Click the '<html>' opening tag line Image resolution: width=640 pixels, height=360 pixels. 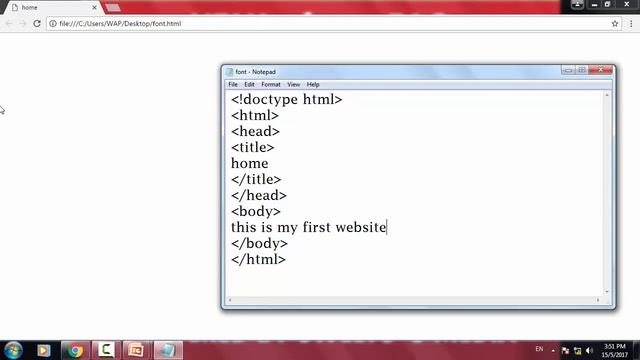click(255, 116)
